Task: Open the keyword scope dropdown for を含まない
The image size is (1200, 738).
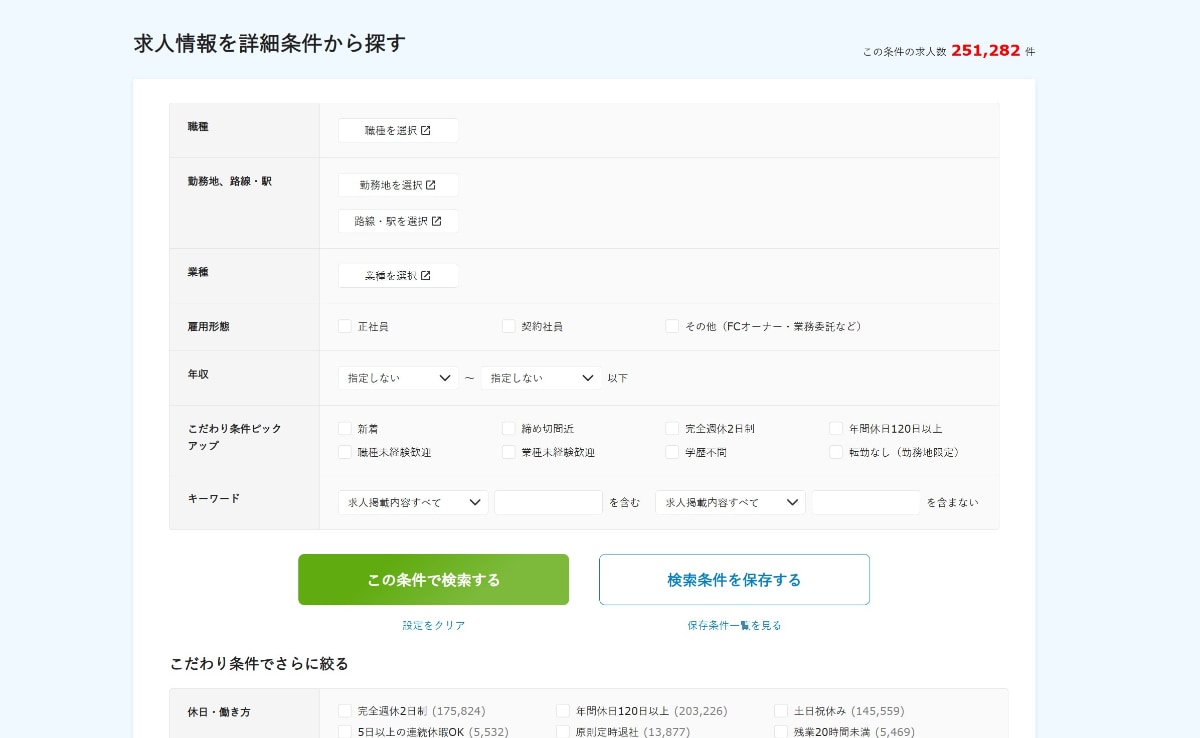Action: pos(730,502)
